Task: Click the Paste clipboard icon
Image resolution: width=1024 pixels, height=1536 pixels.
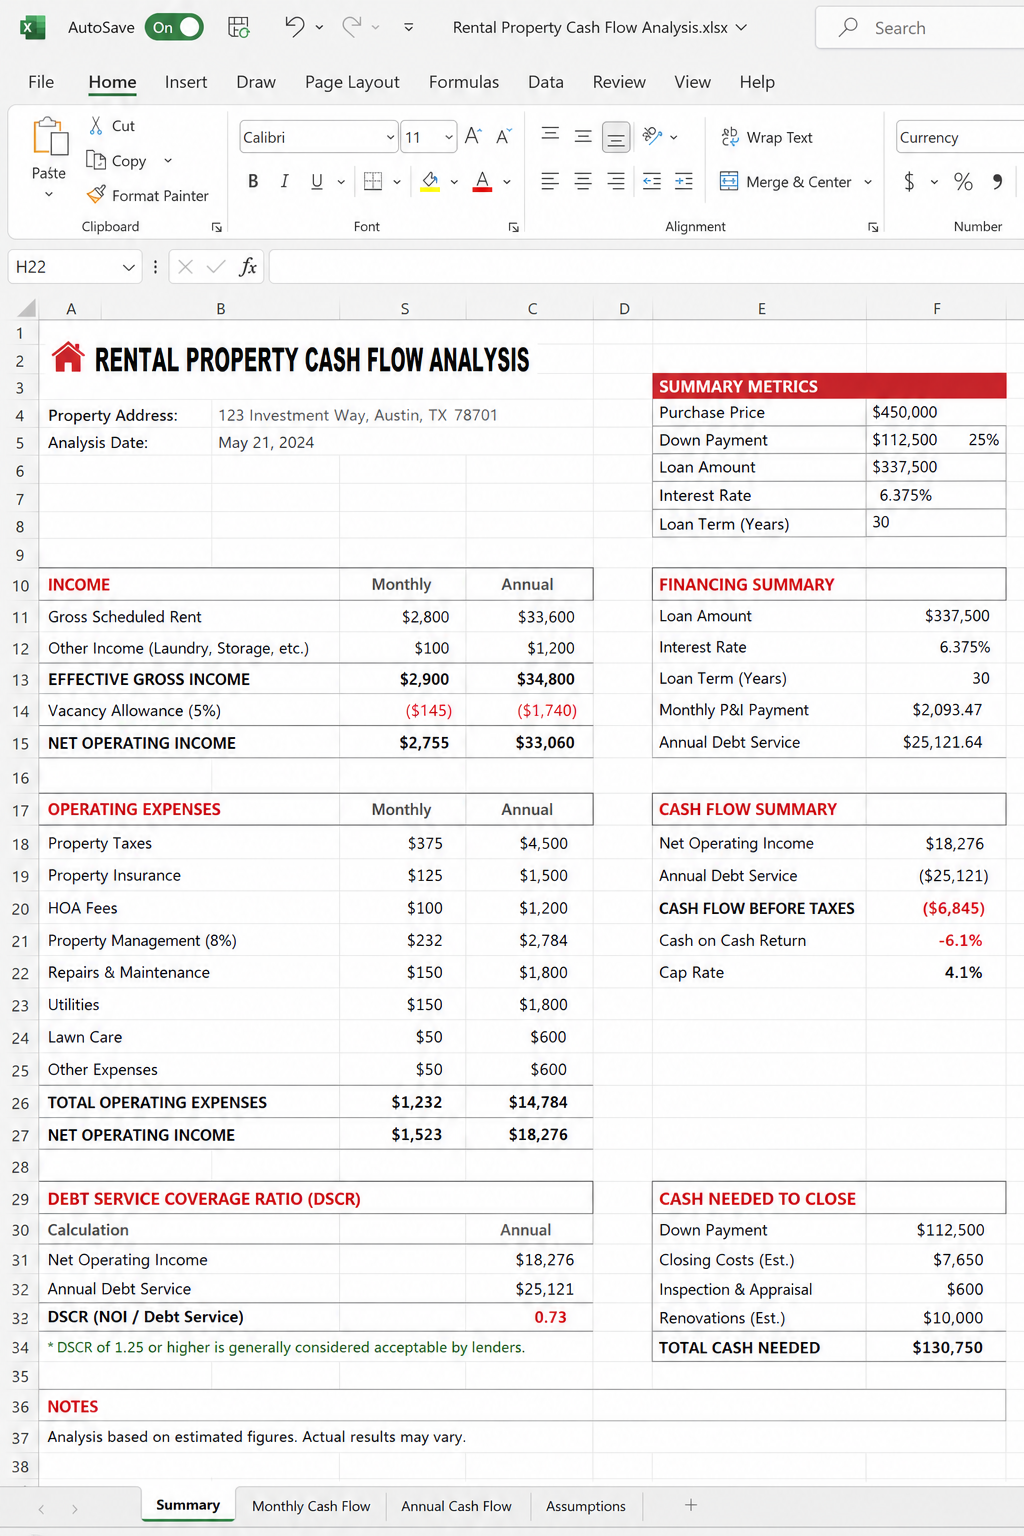Action: click(49, 138)
